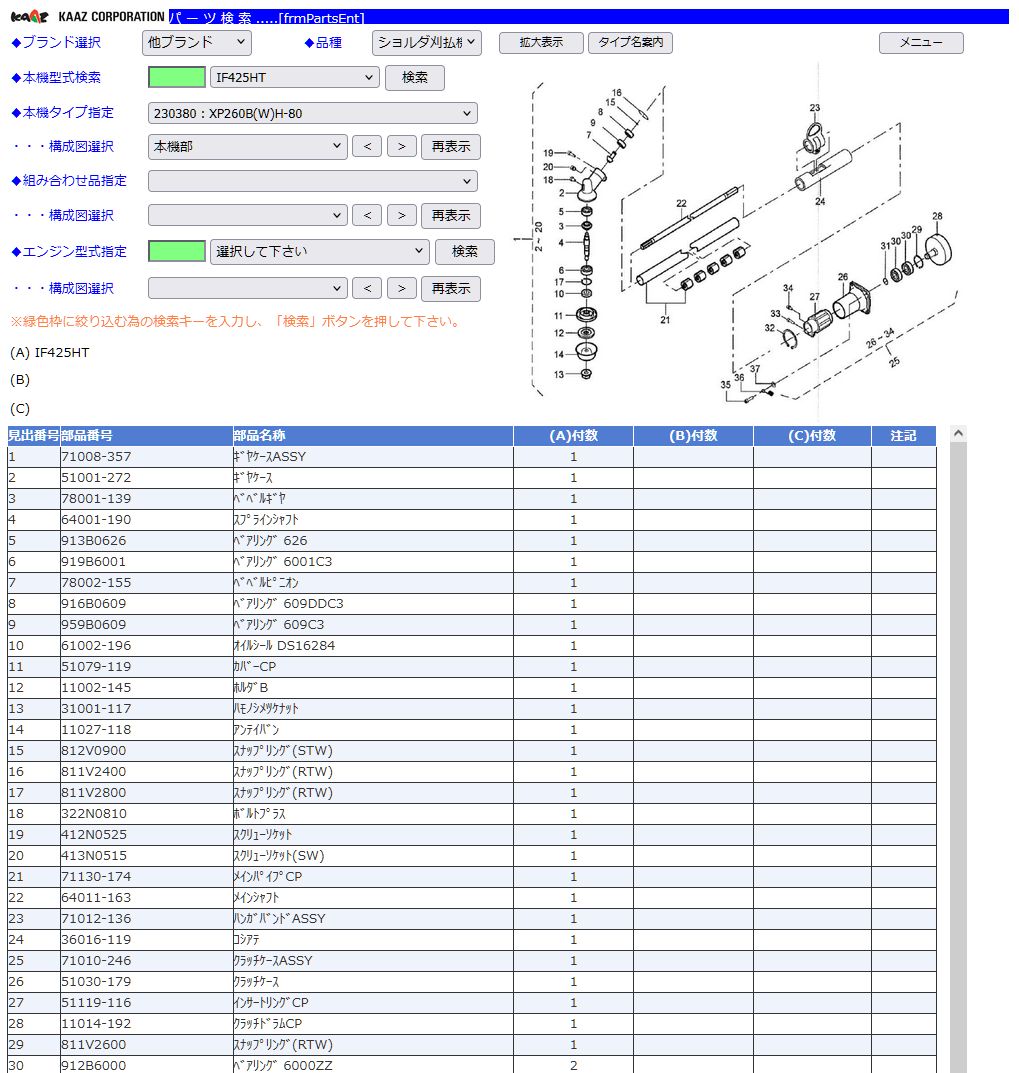Expand the engine dropdown showing 選択して下さい
Viewport: 1019px width, 1073px height.
point(320,252)
